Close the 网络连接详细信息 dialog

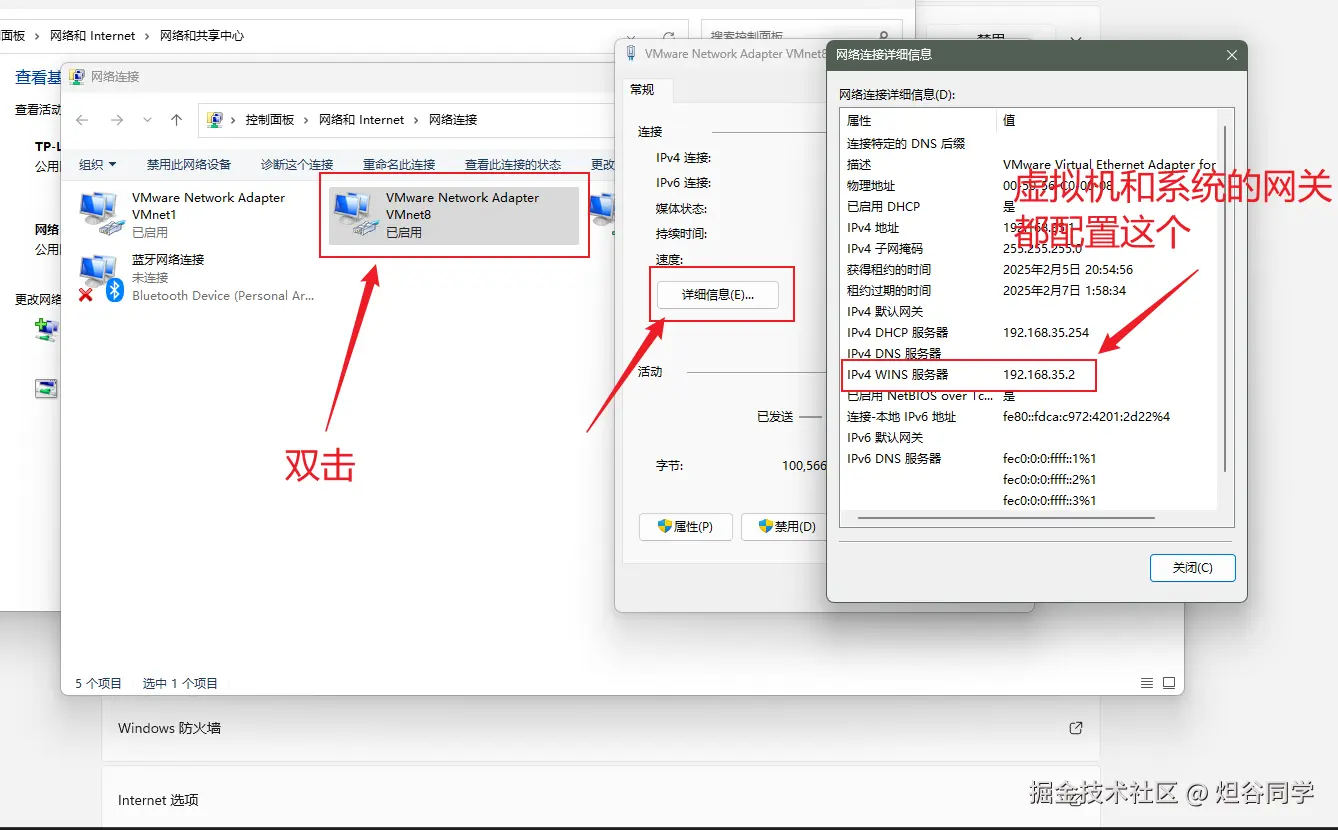1232,56
